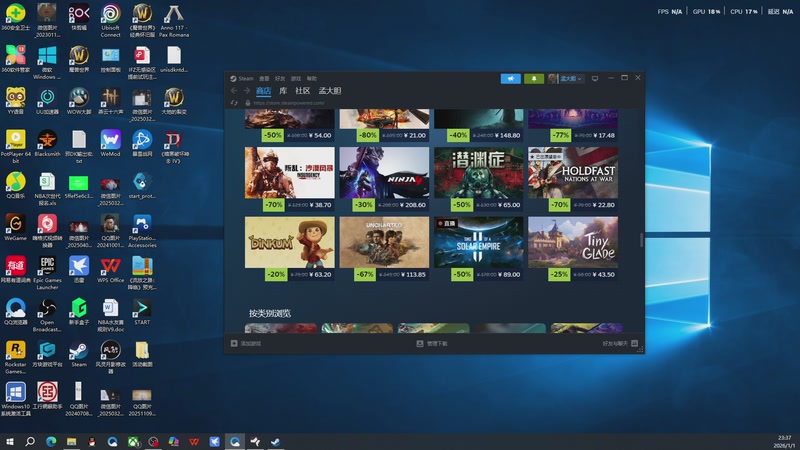Open 好友与聊天 in the Steam footer

pyautogui.click(x=620, y=343)
